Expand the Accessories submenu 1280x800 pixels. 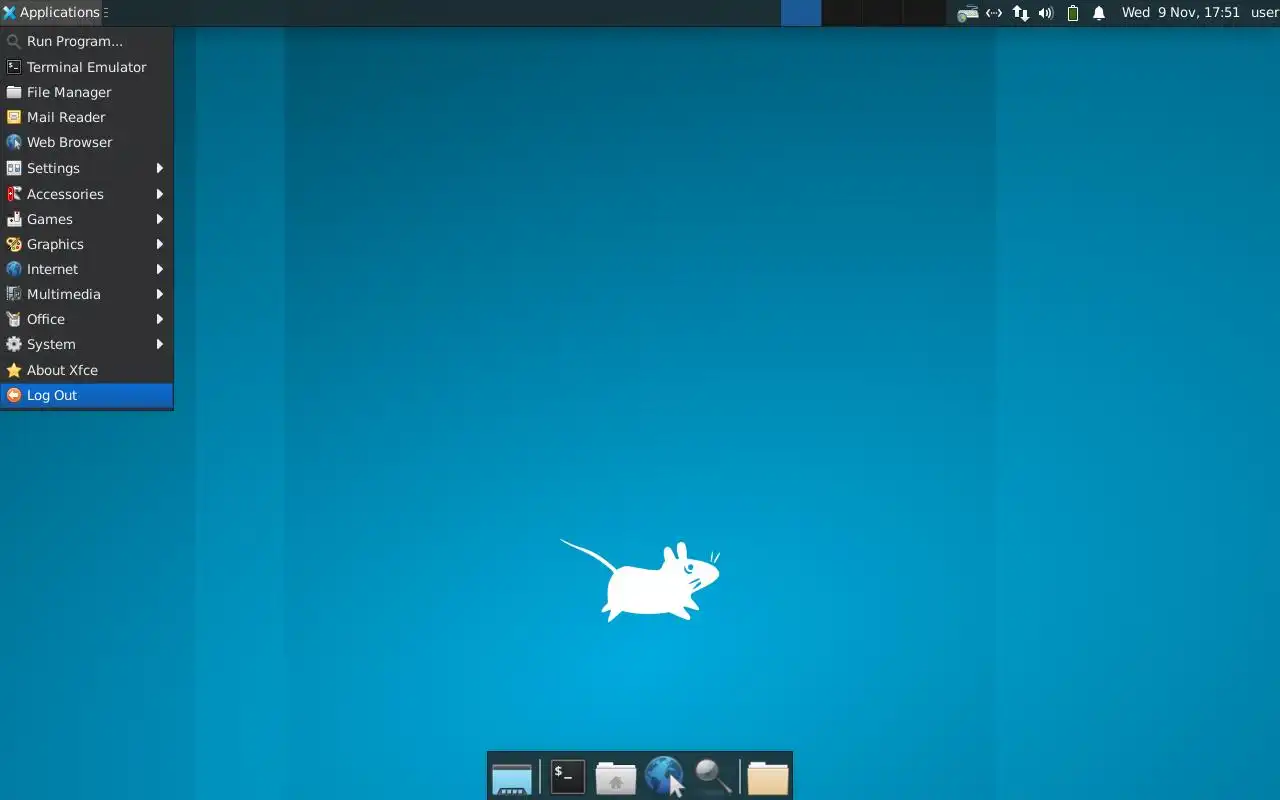(x=87, y=194)
